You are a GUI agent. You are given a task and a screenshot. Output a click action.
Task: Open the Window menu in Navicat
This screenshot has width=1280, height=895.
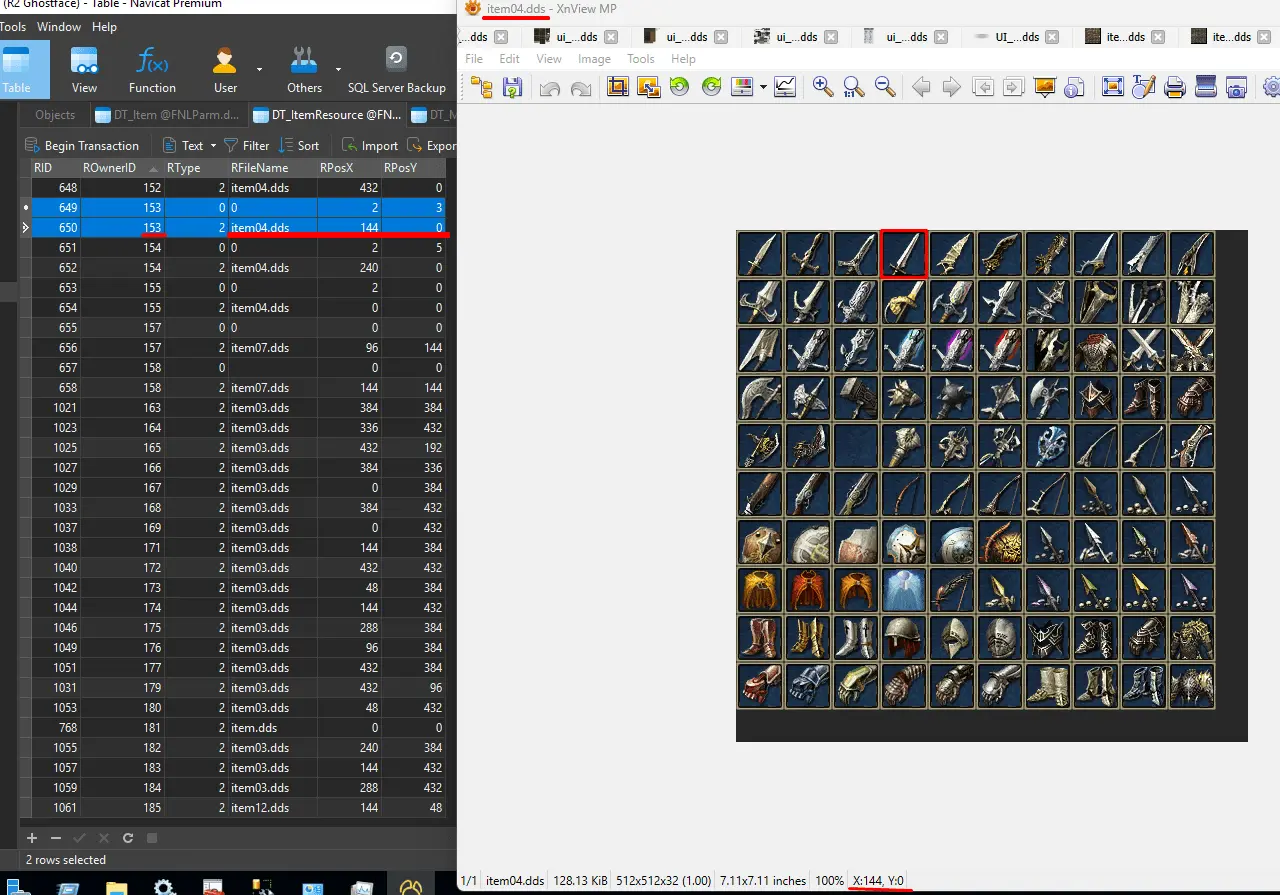[59, 27]
